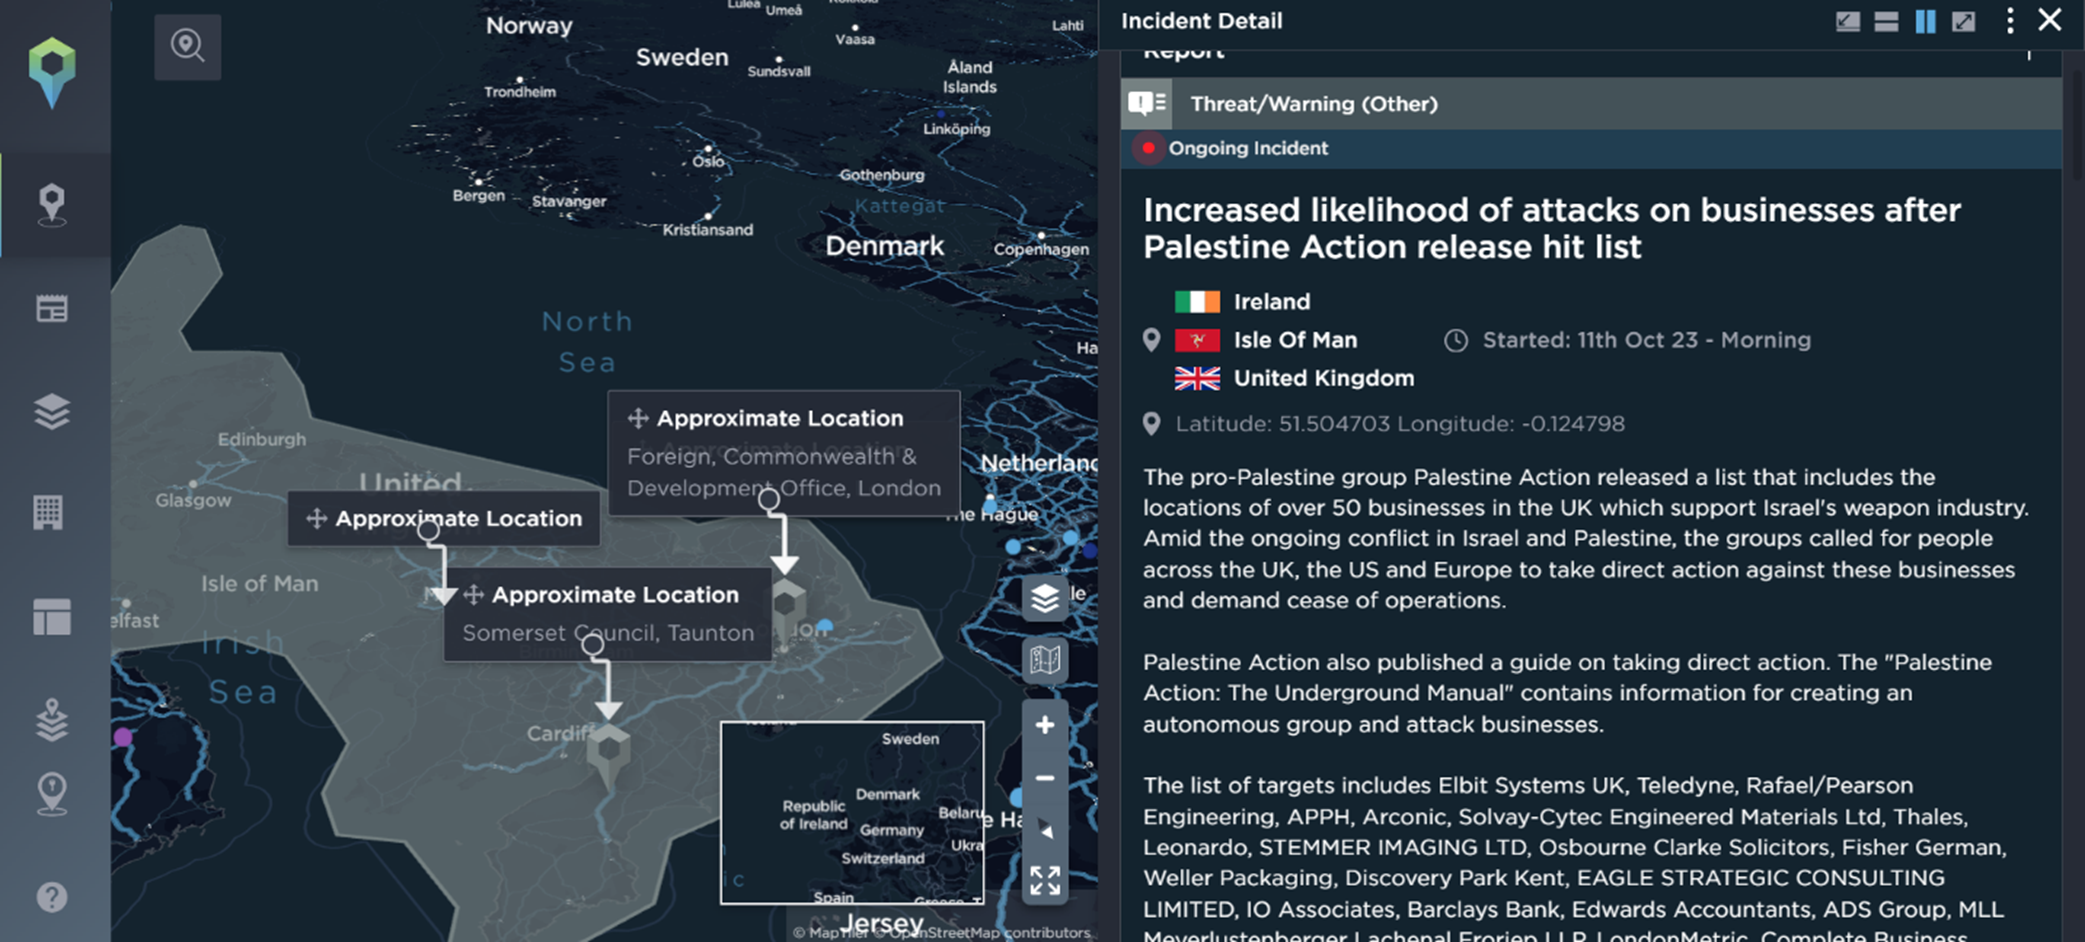Select the horizontal split layout icon
The height and width of the screenshot is (942, 2085).
click(1886, 21)
